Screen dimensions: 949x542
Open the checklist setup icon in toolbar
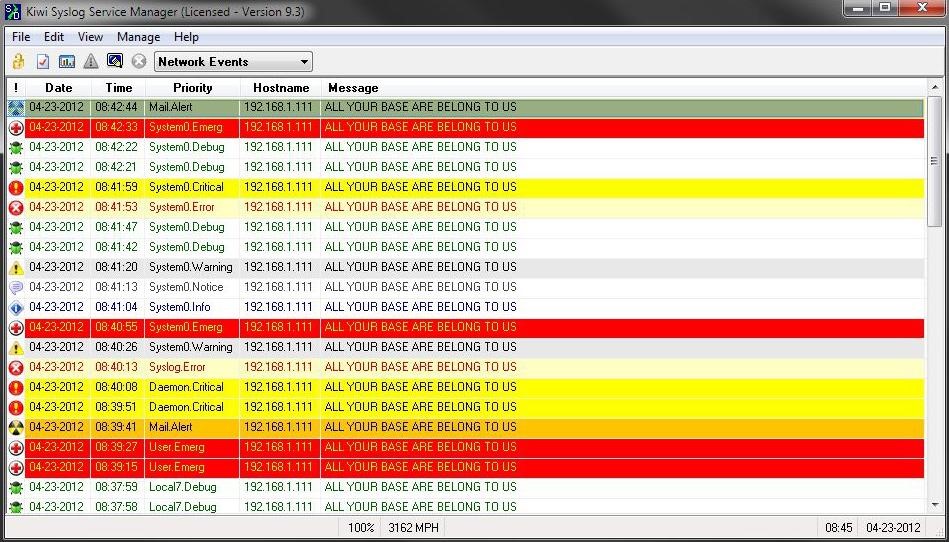click(x=42, y=62)
